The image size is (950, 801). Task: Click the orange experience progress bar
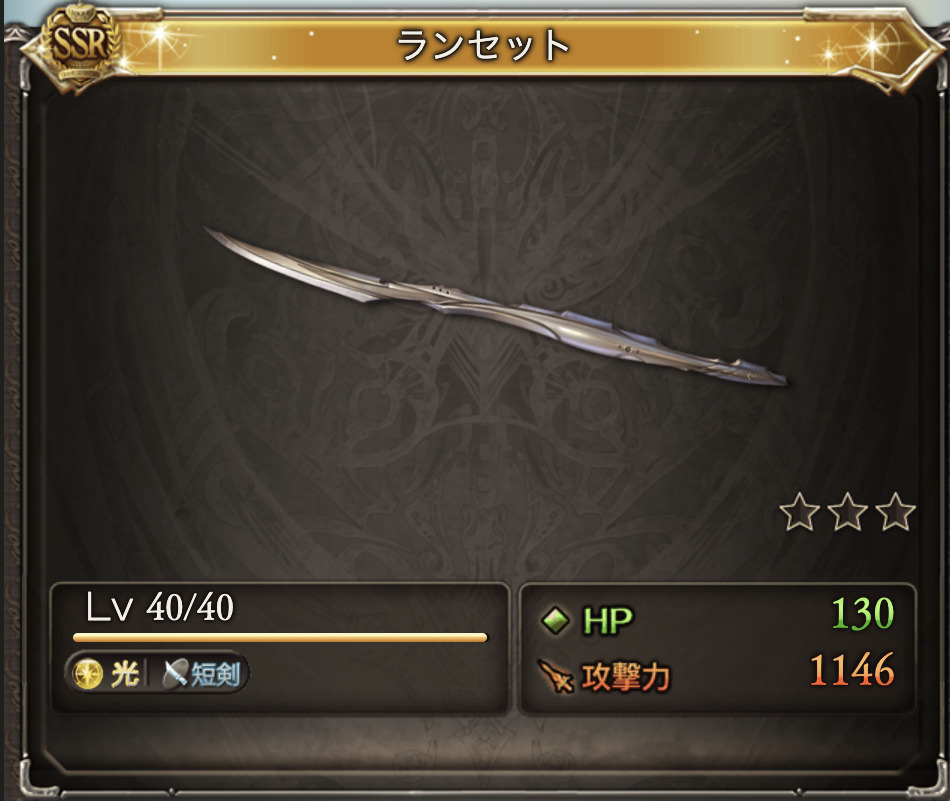click(280, 637)
